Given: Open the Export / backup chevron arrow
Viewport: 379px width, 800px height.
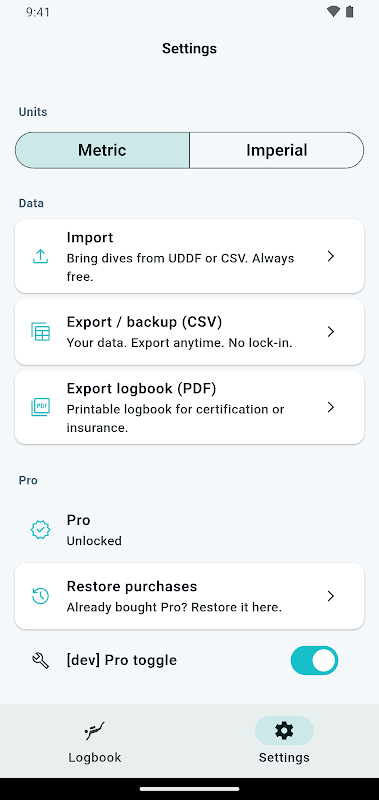Looking at the screenshot, I should (331, 332).
